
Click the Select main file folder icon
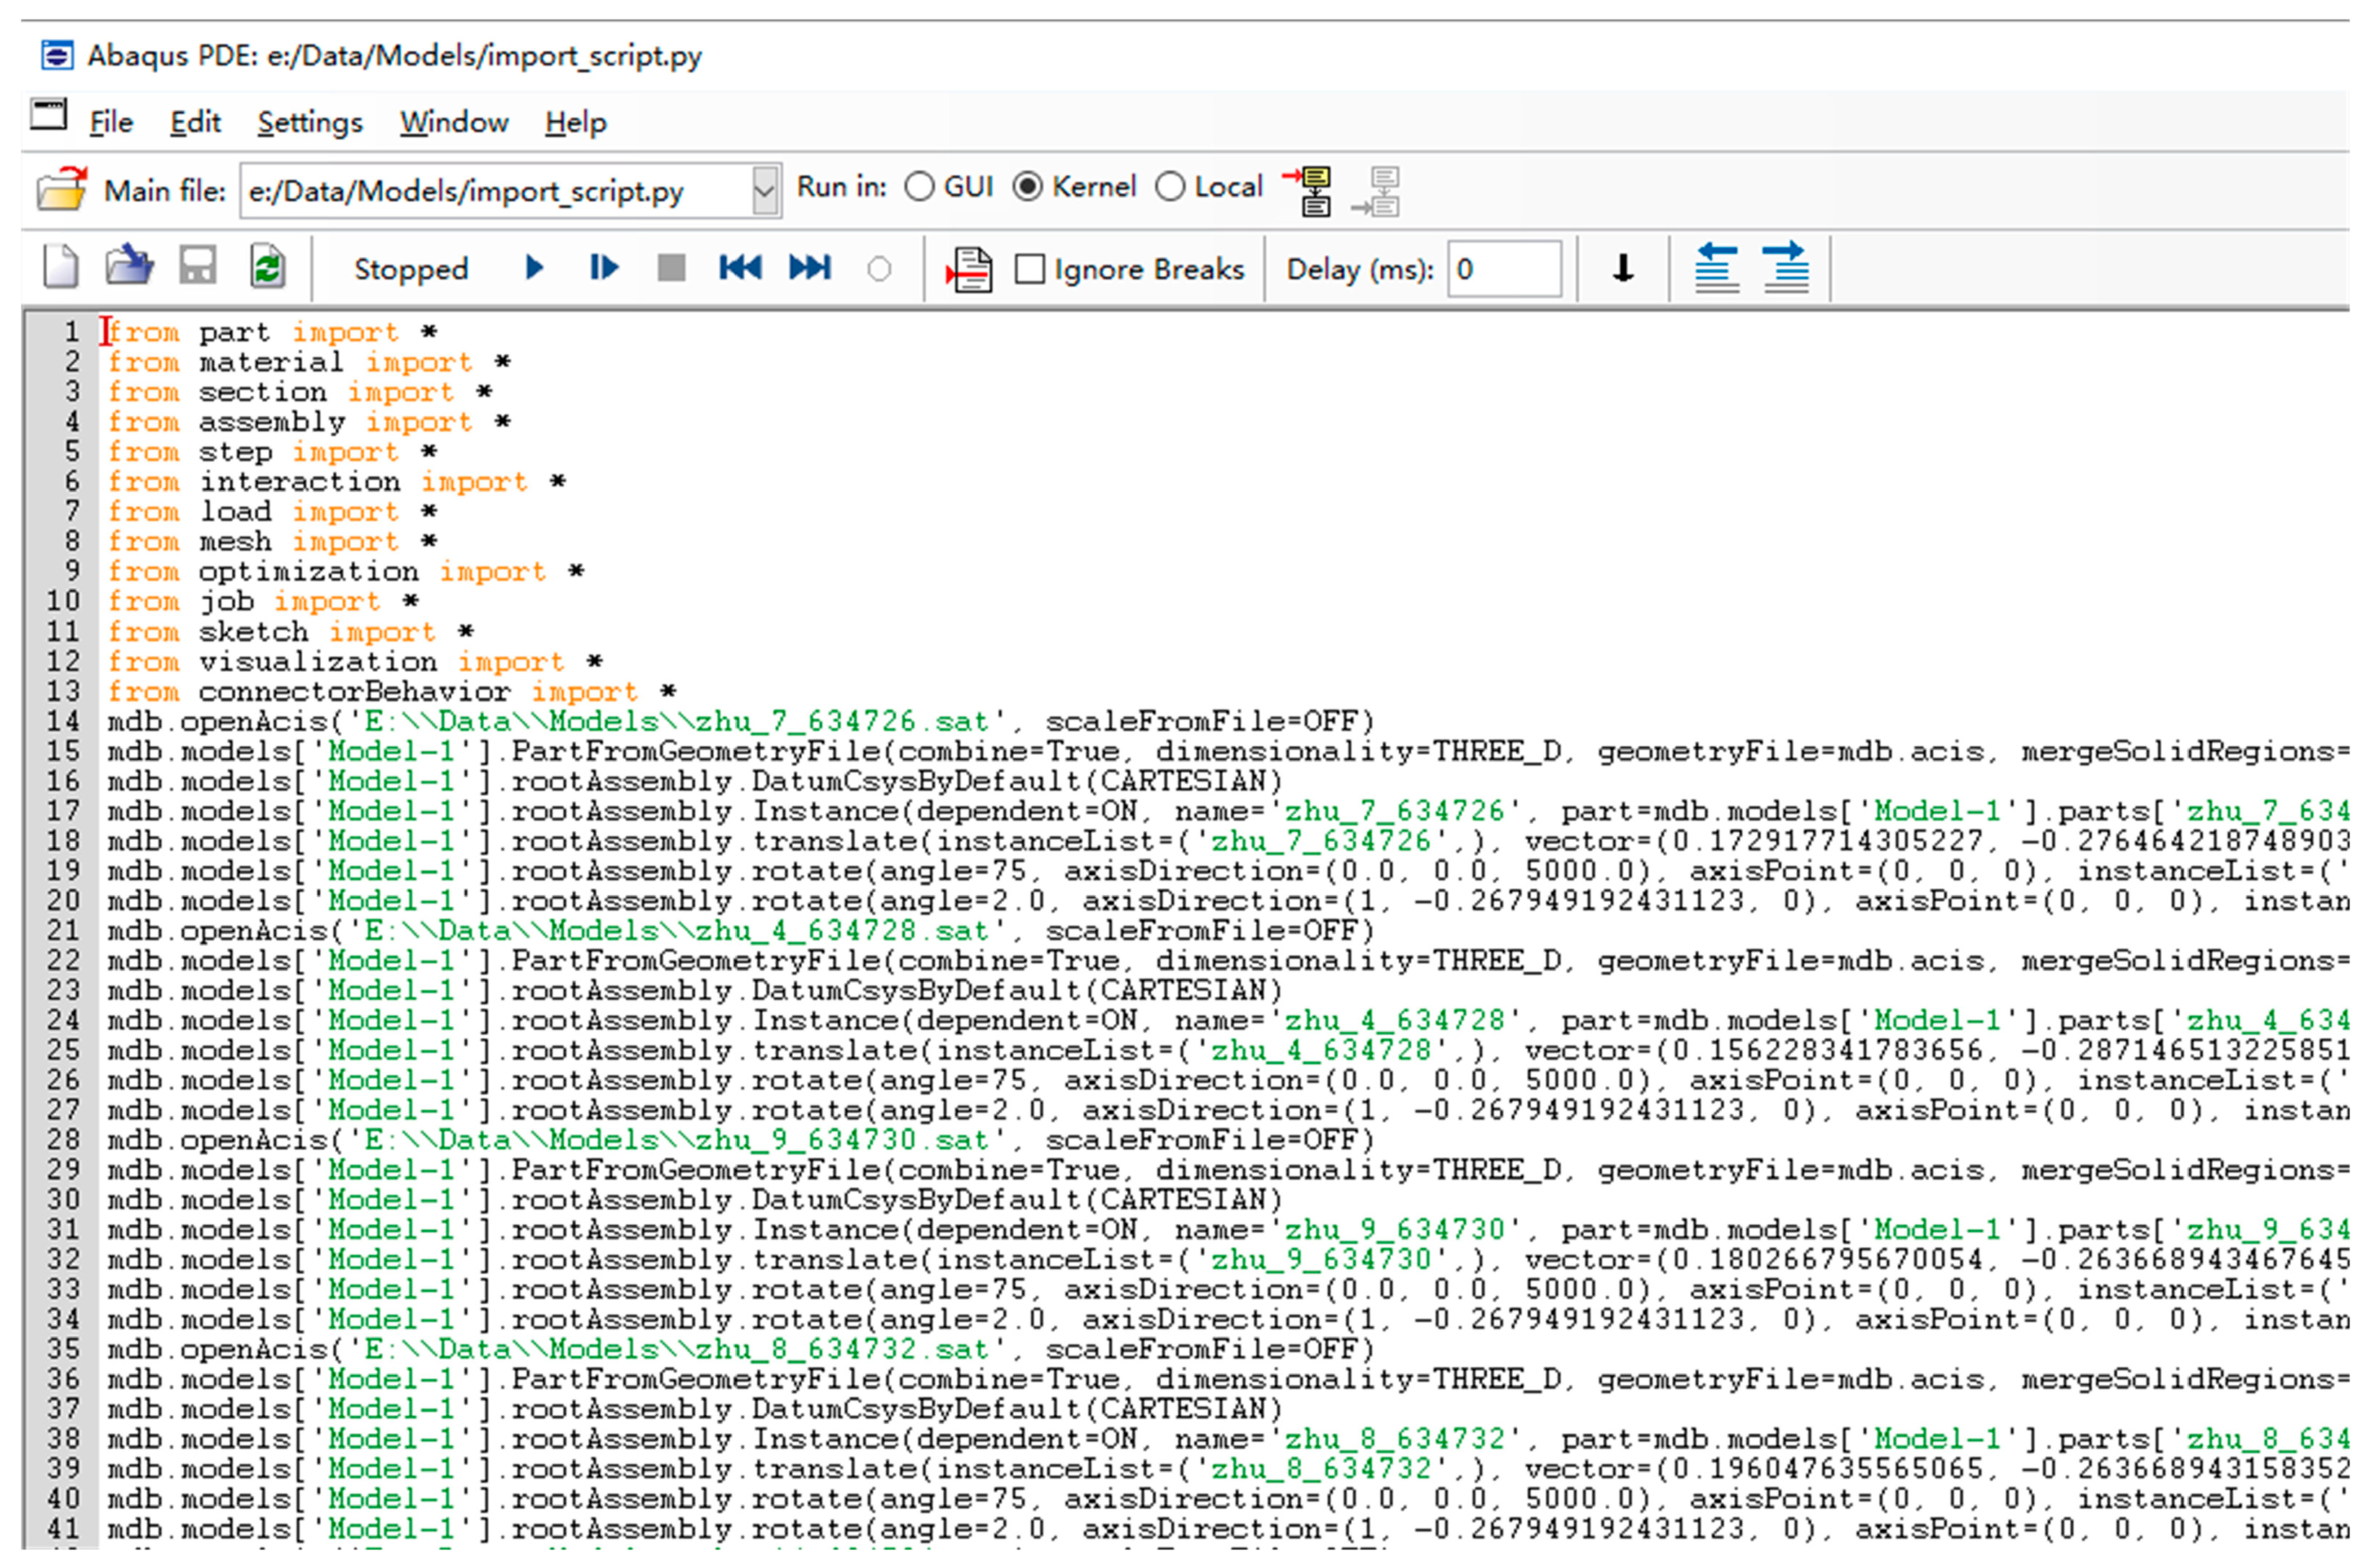61,189
